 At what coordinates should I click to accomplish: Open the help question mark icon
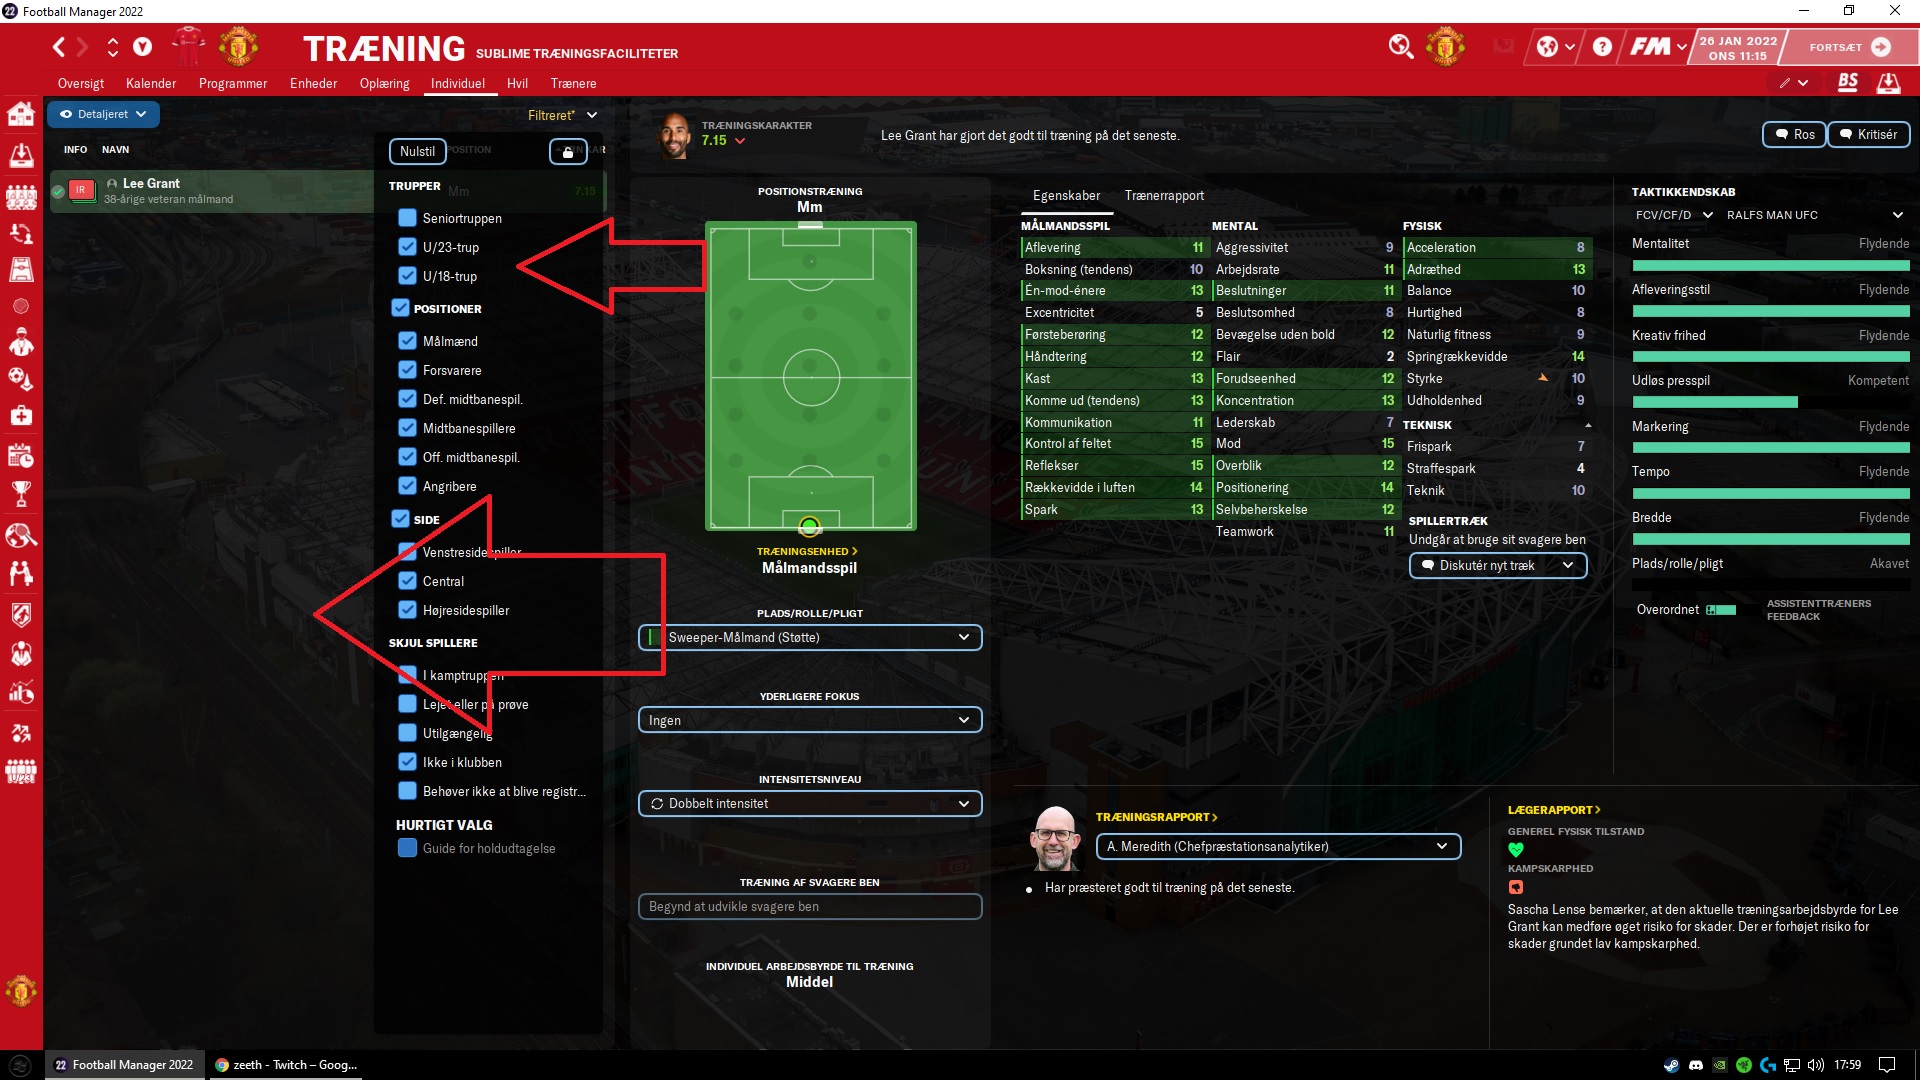pyautogui.click(x=1602, y=47)
